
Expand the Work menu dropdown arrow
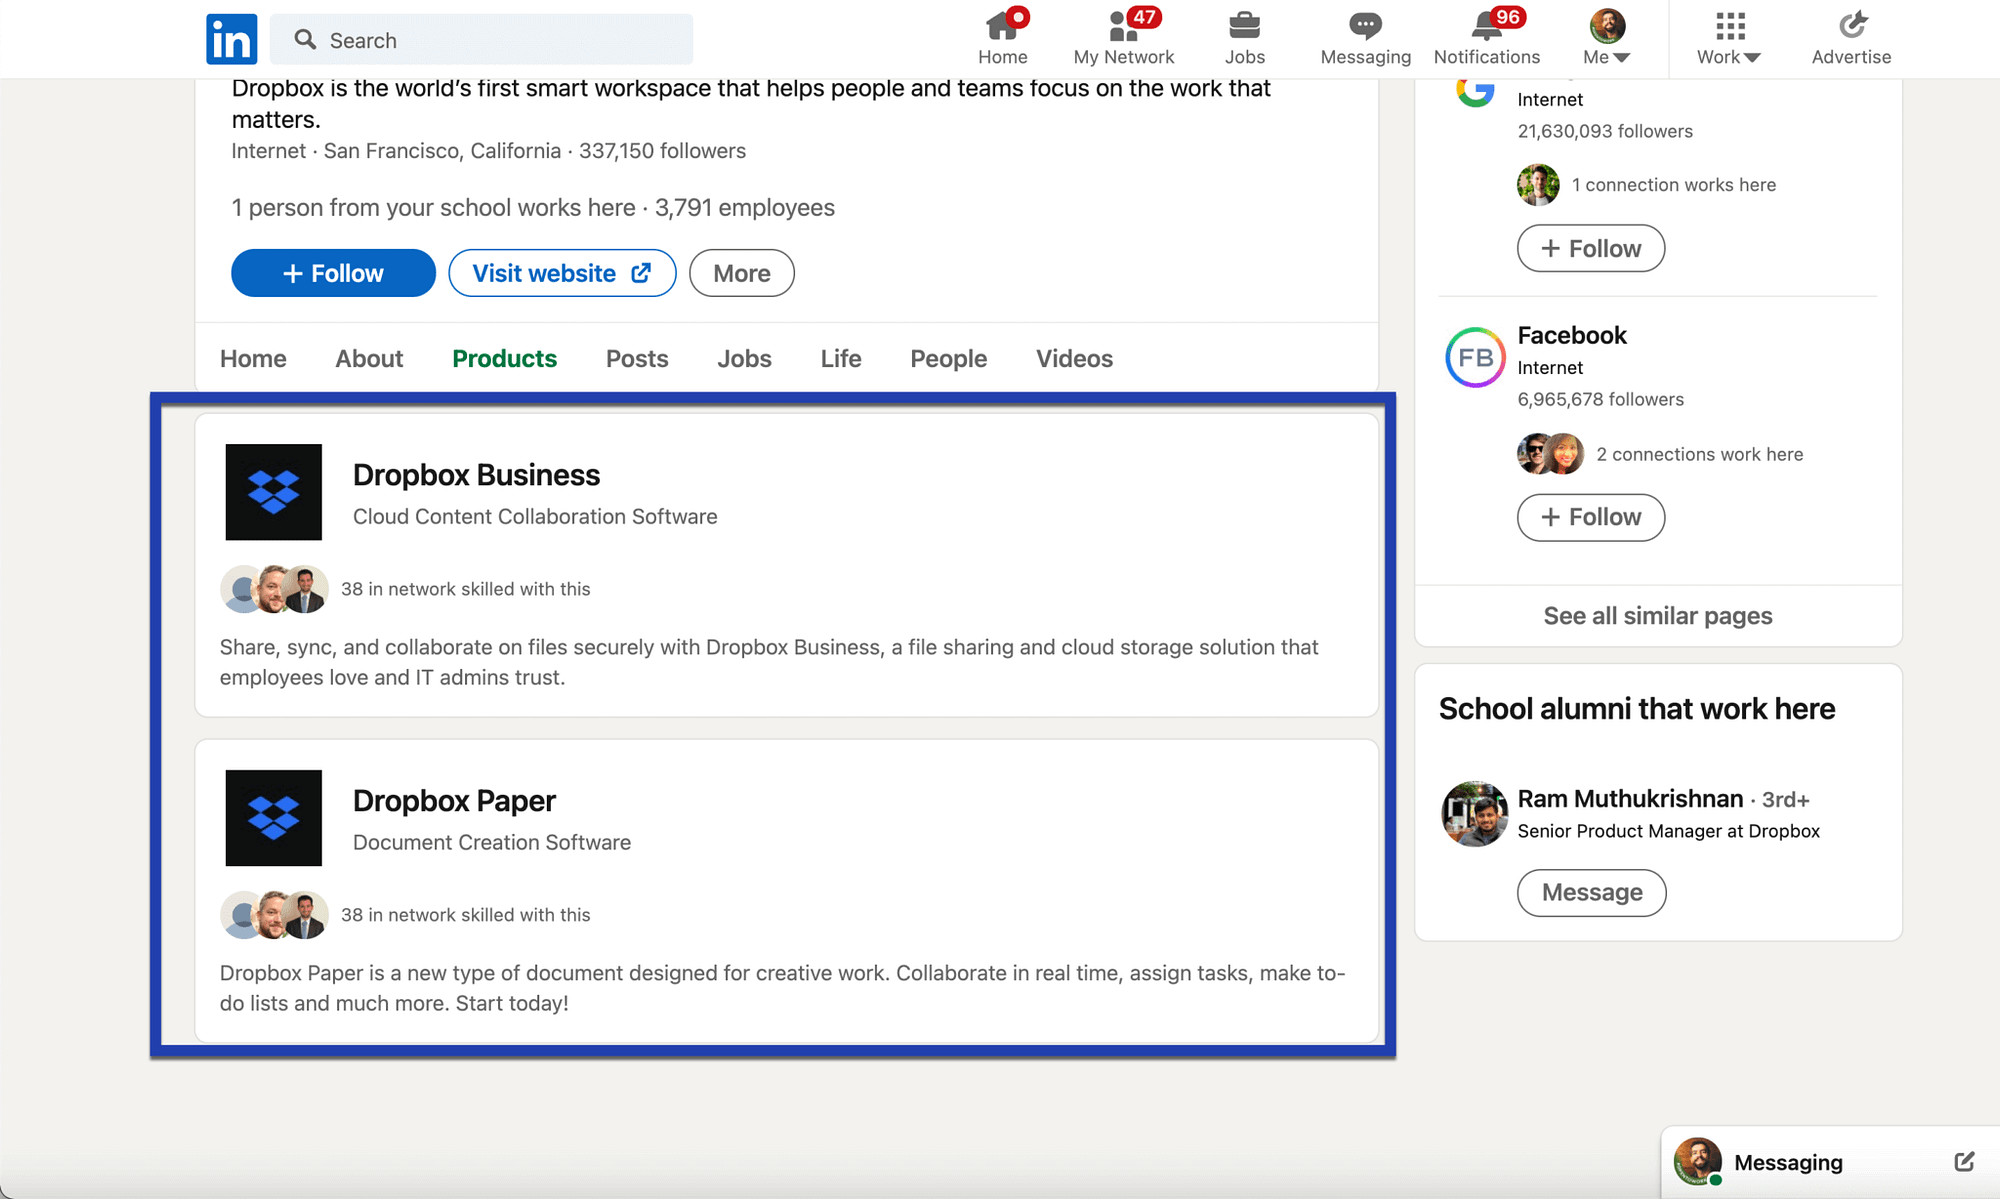click(1753, 57)
